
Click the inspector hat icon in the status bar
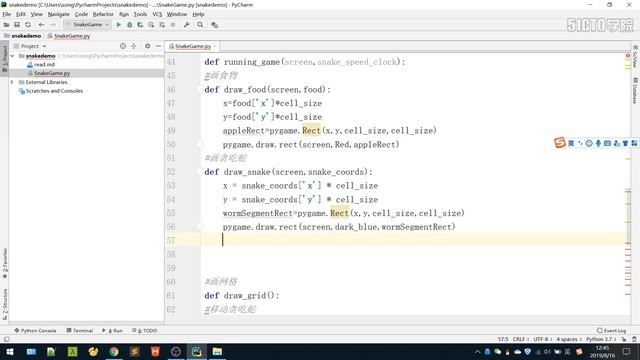tap(634, 339)
